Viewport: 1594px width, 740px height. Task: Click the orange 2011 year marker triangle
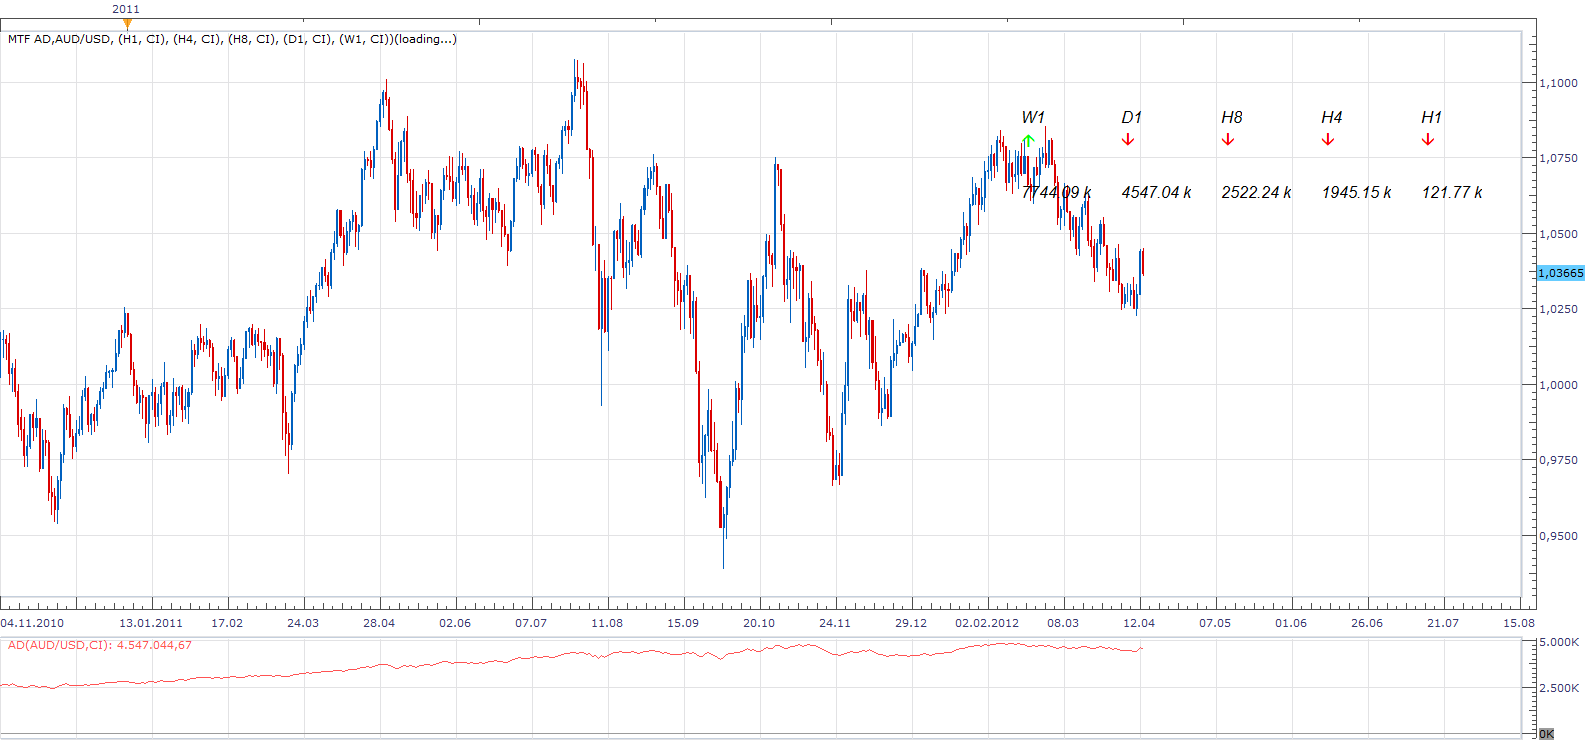(127, 24)
